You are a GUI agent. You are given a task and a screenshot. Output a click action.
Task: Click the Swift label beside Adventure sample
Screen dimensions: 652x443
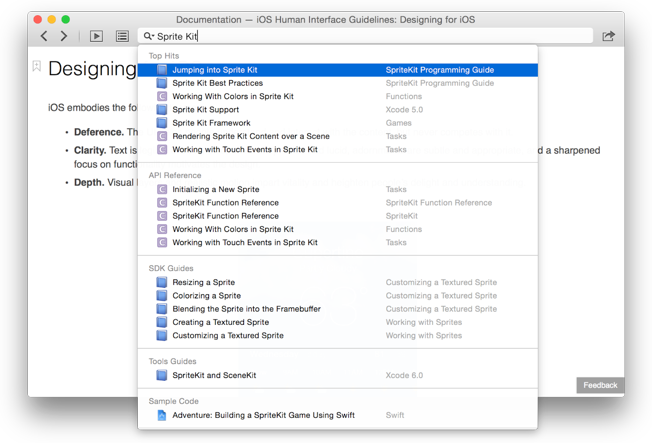[x=395, y=416]
